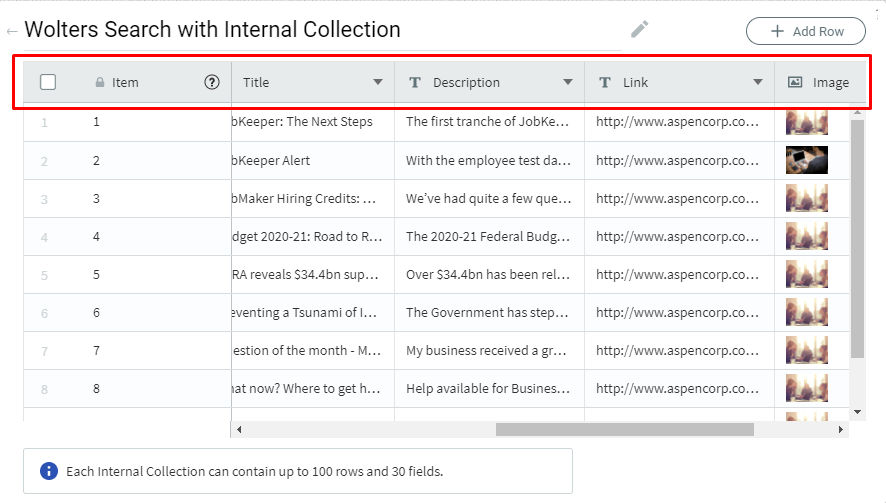Open the Item column help question mark

click(x=212, y=83)
